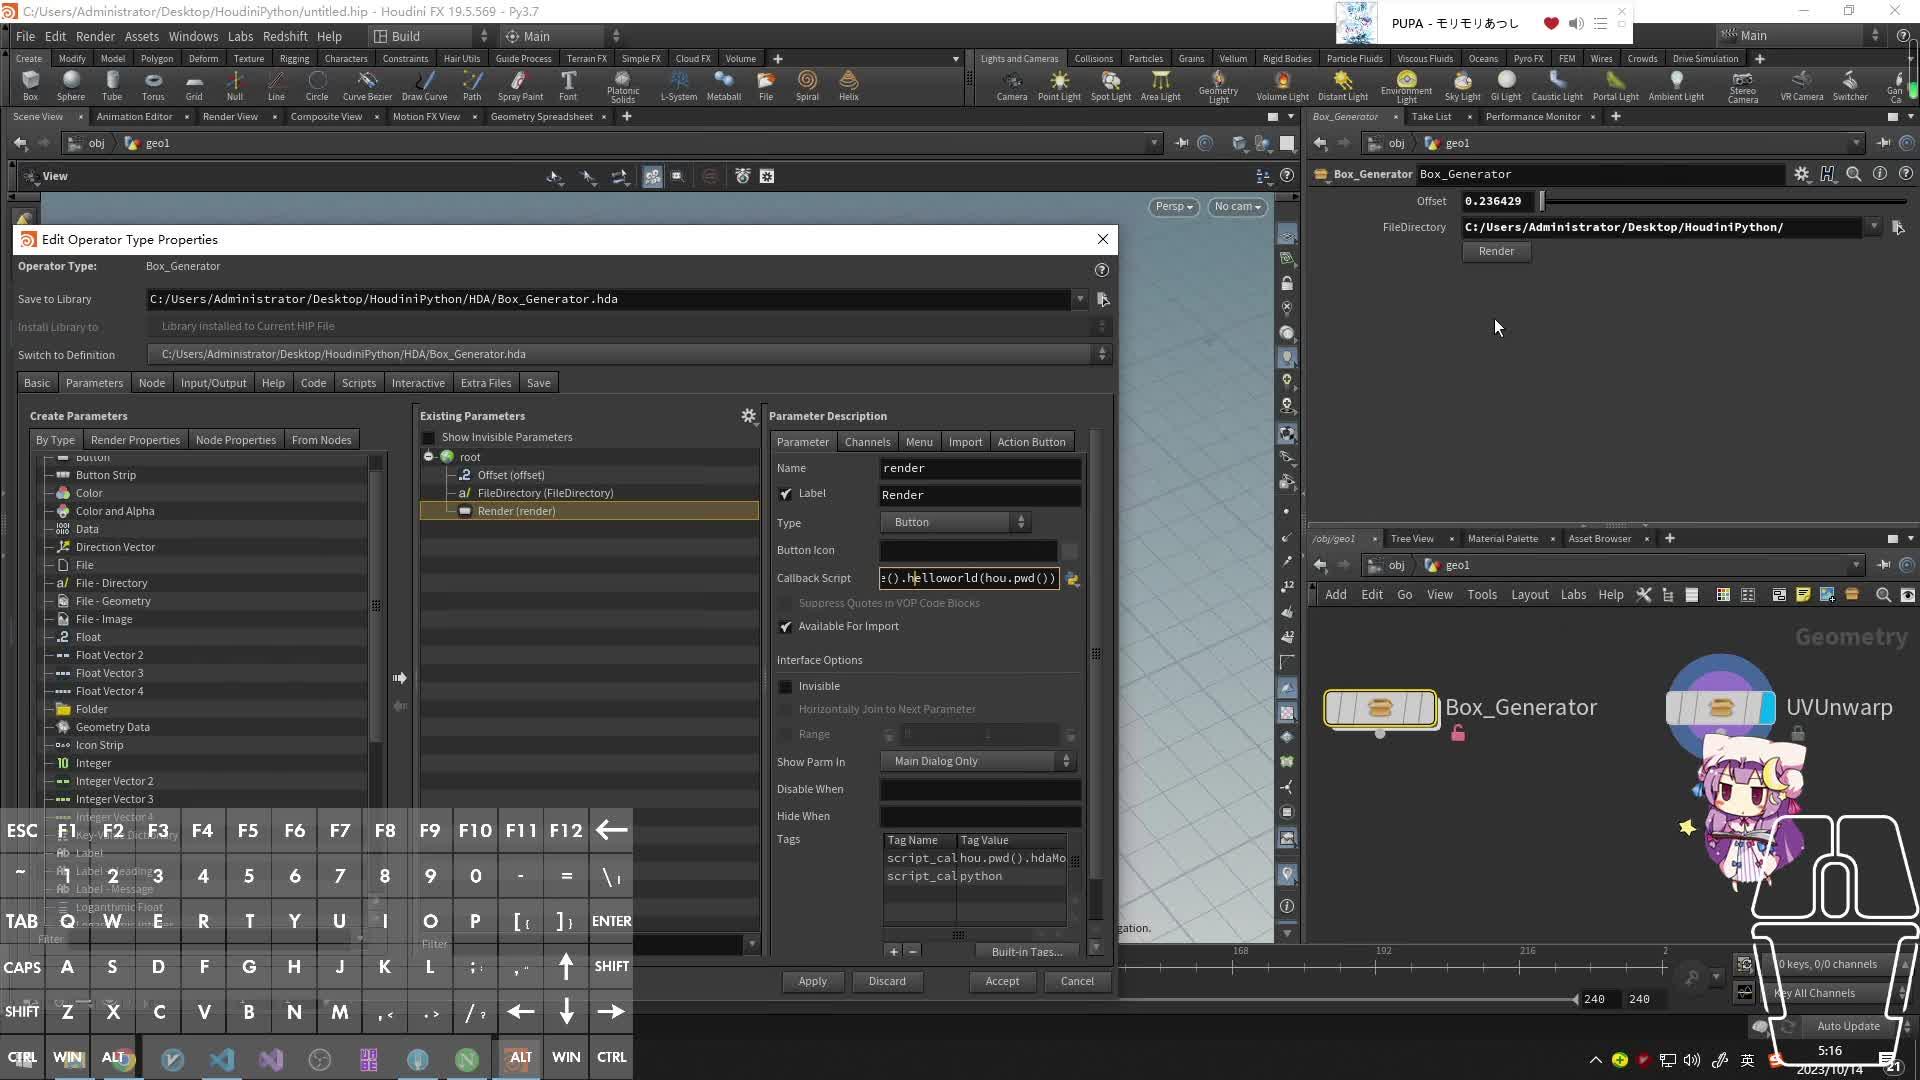Create an L-System from the shelf
The image size is (1920, 1080).
pos(679,85)
